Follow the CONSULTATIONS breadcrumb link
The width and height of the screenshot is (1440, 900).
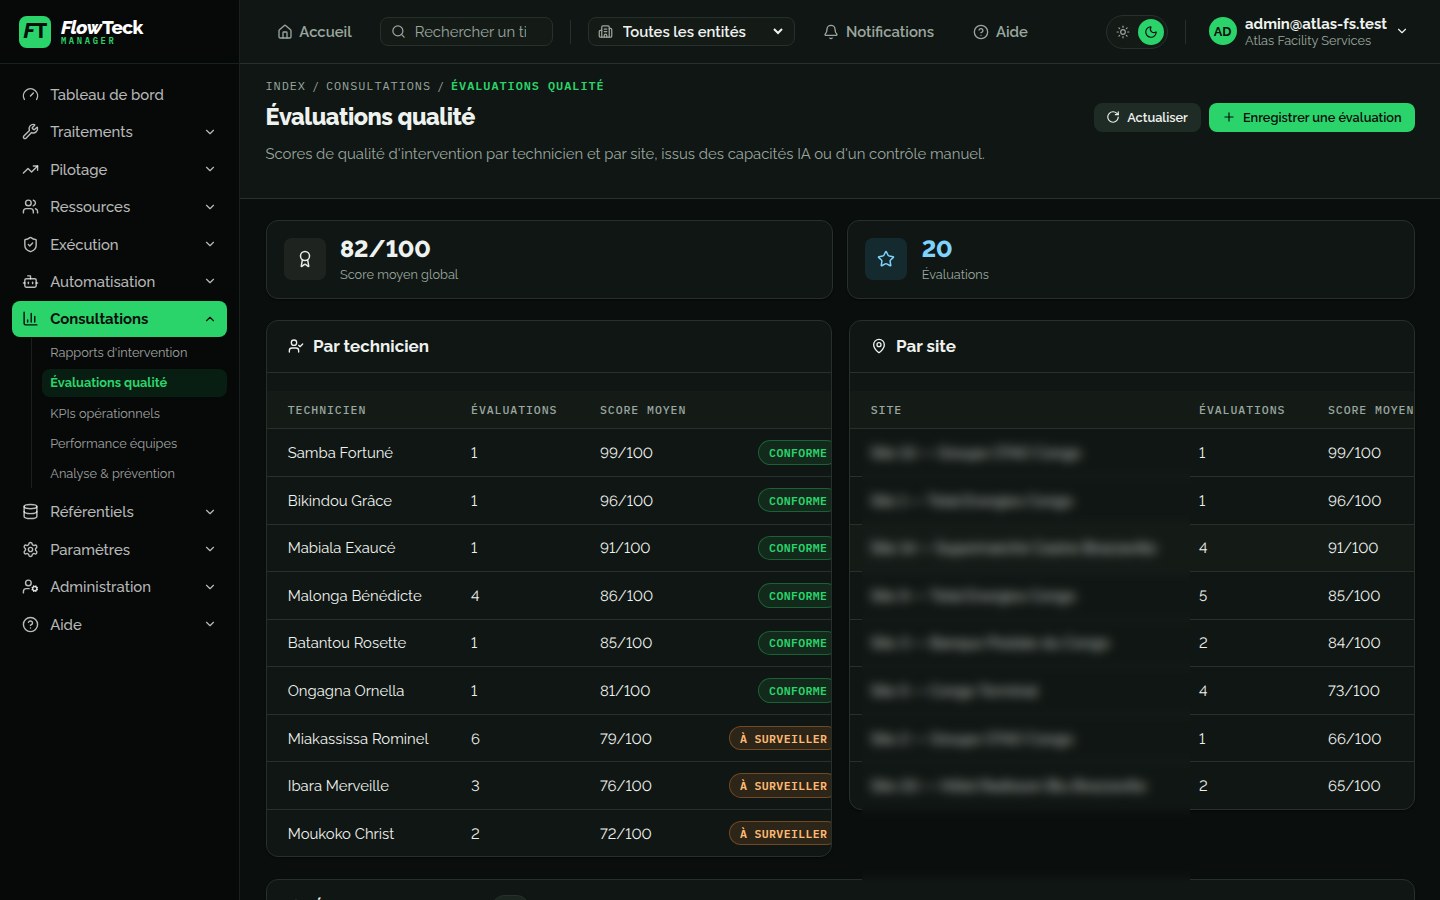[x=378, y=86]
